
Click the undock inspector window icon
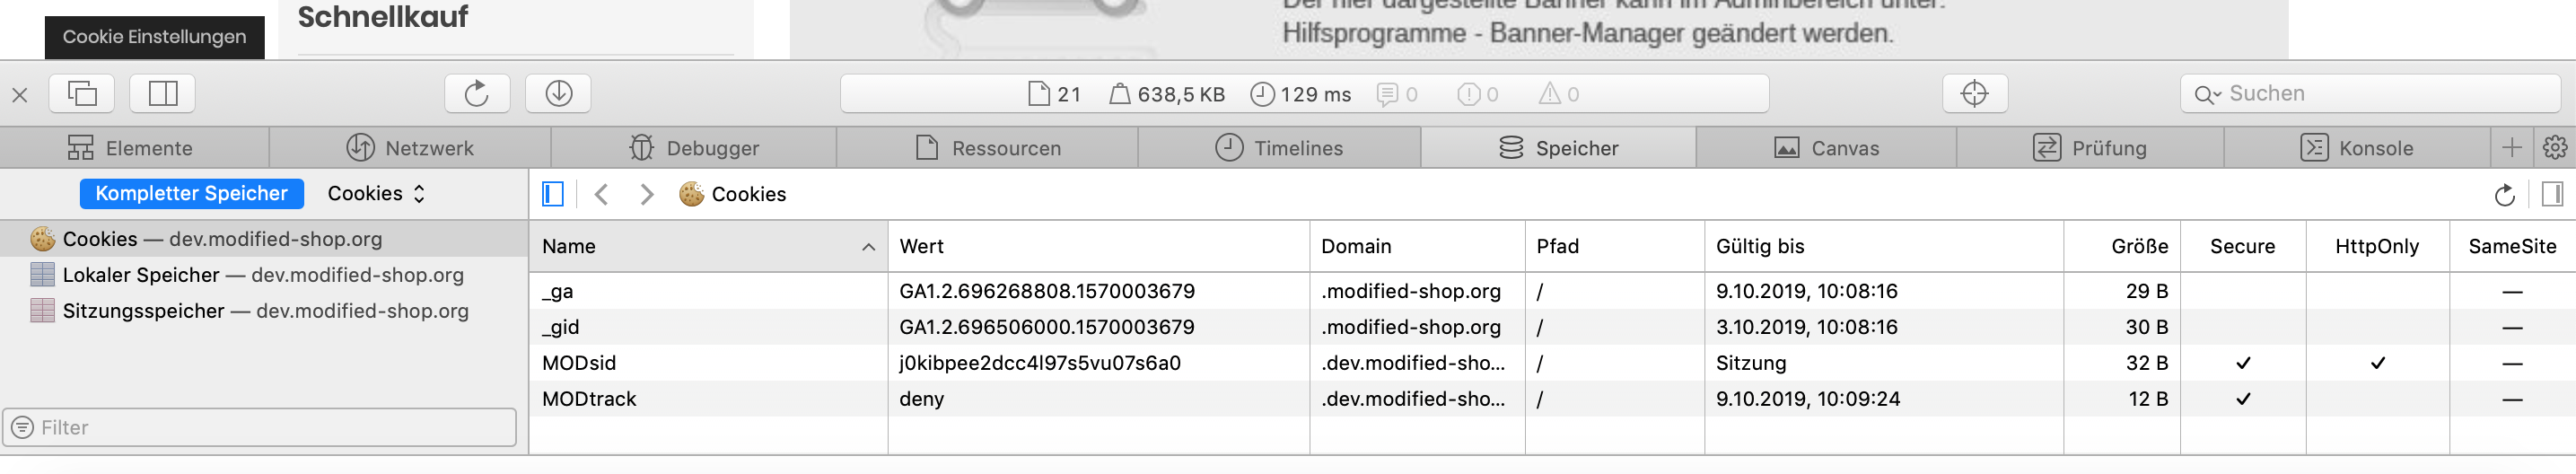(82, 94)
